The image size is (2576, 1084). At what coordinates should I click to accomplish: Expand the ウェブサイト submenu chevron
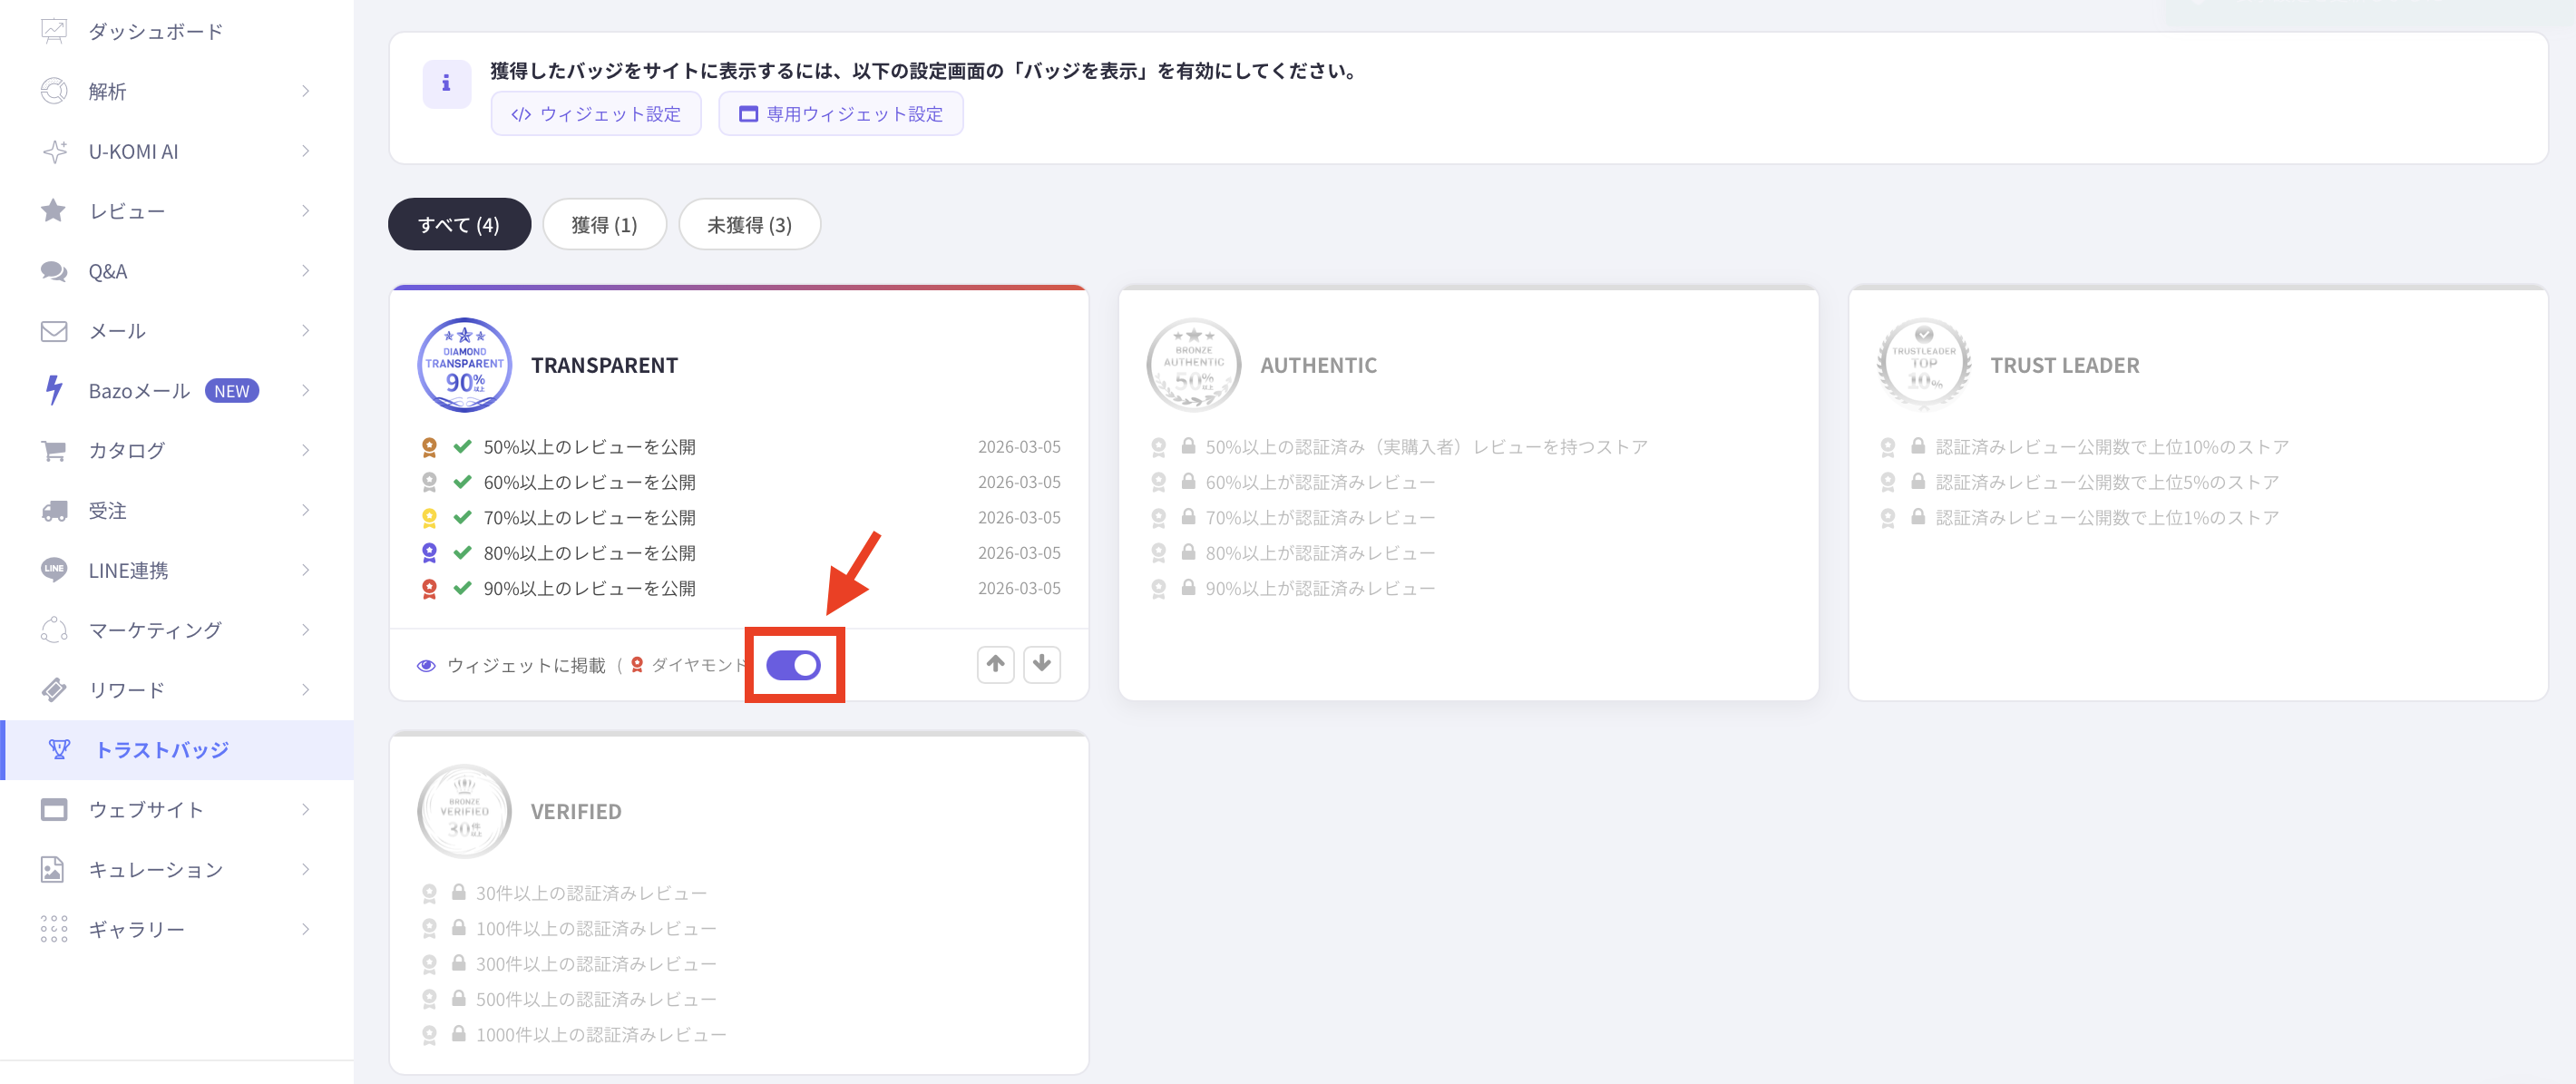coord(305,809)
